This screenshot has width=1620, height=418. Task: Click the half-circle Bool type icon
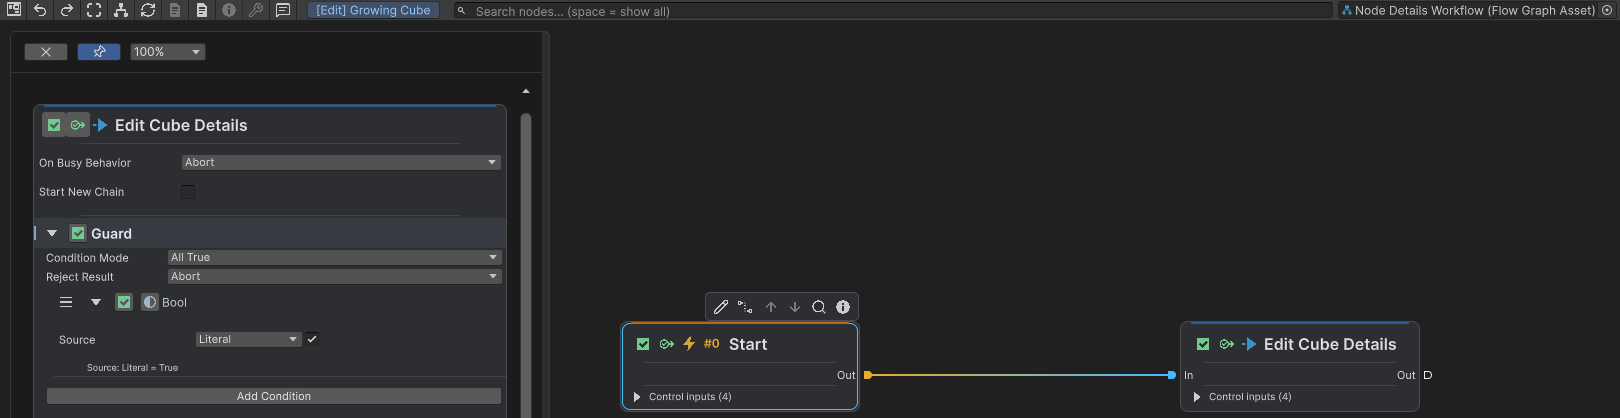(x=150, y=302)
